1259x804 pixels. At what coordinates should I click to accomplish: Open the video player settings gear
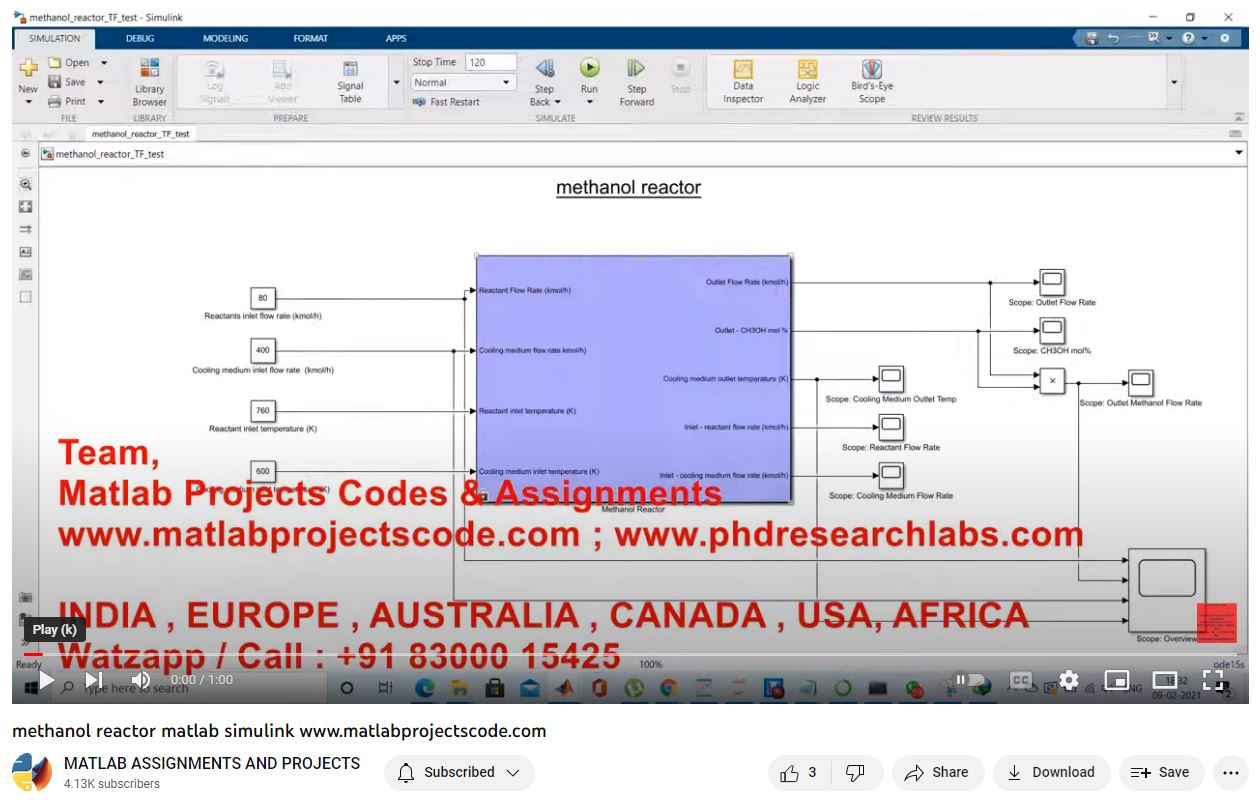(1069, 680)
